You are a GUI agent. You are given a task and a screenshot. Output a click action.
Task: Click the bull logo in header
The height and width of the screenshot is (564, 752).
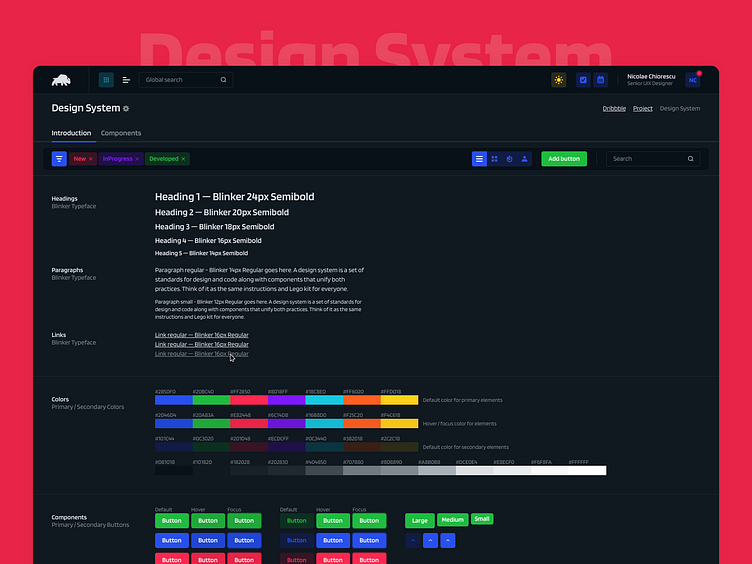click(61, 80)
